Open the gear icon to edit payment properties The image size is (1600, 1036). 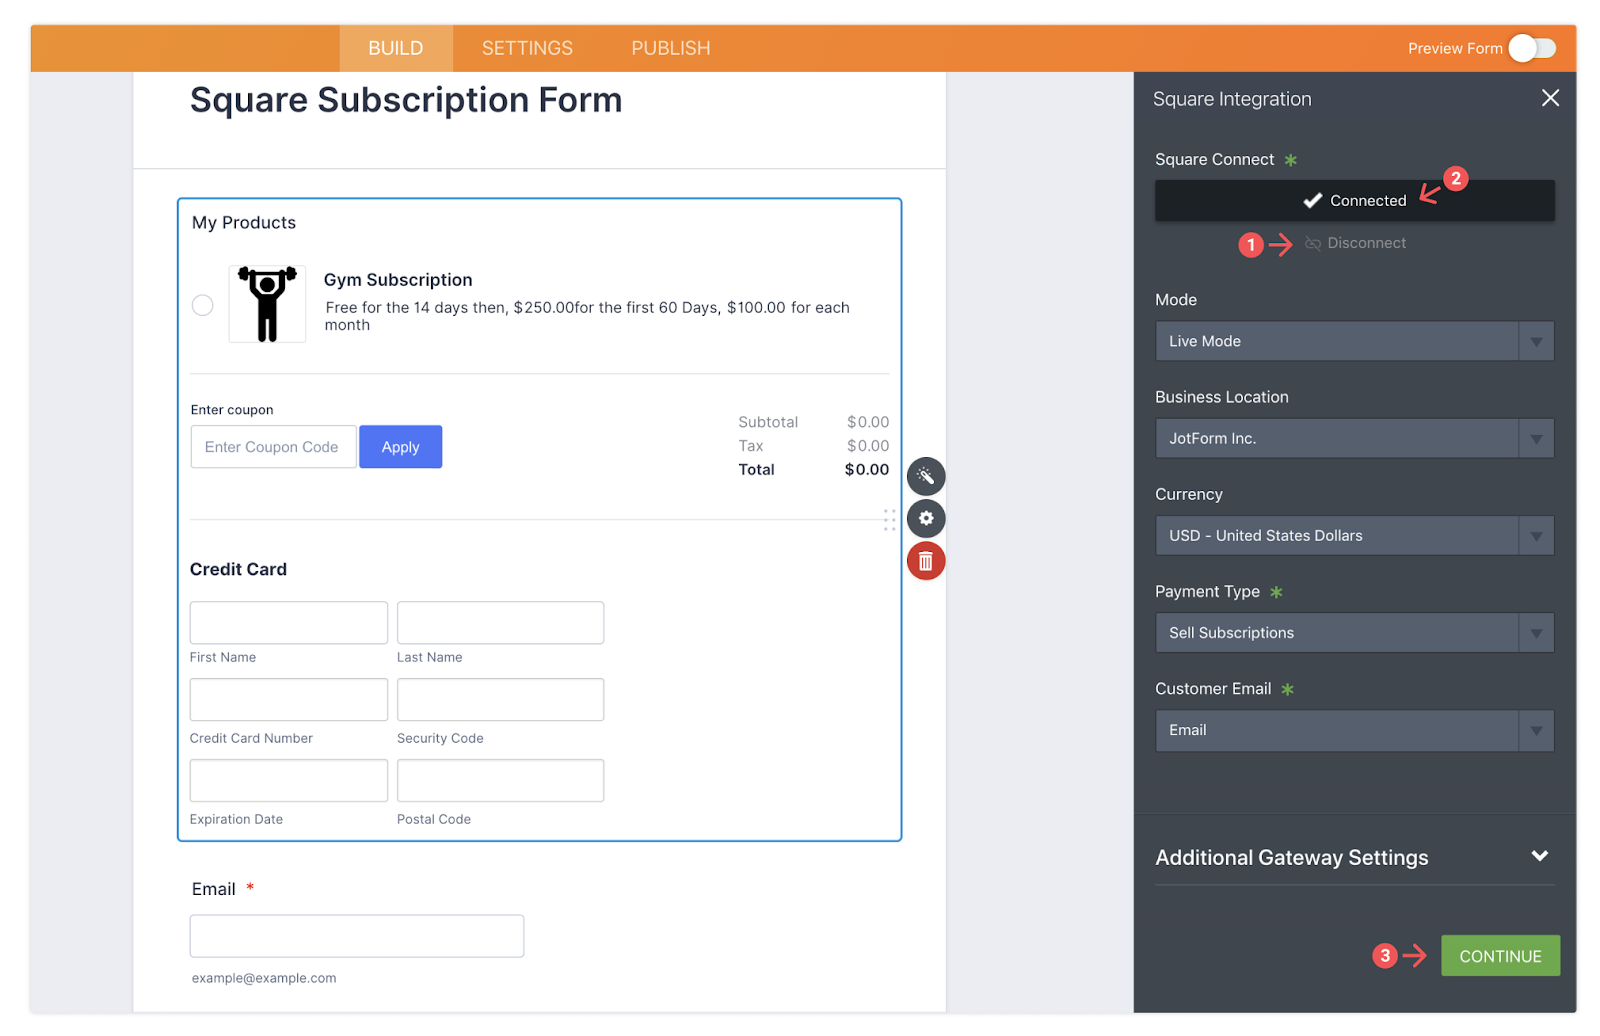(x=925, y=518)
